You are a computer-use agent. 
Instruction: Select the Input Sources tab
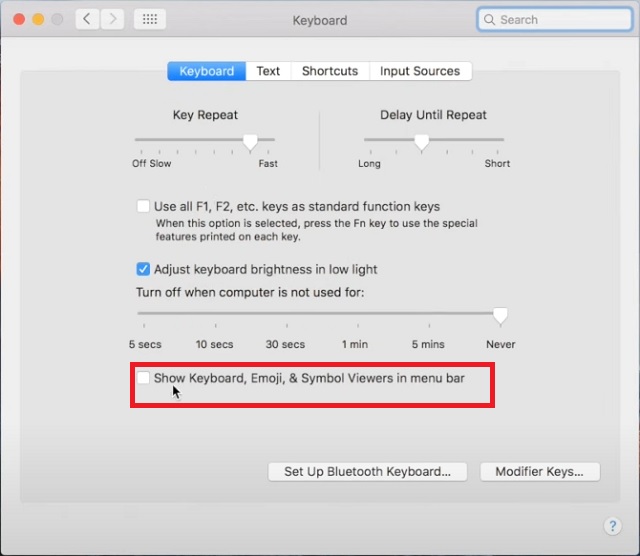420,71
